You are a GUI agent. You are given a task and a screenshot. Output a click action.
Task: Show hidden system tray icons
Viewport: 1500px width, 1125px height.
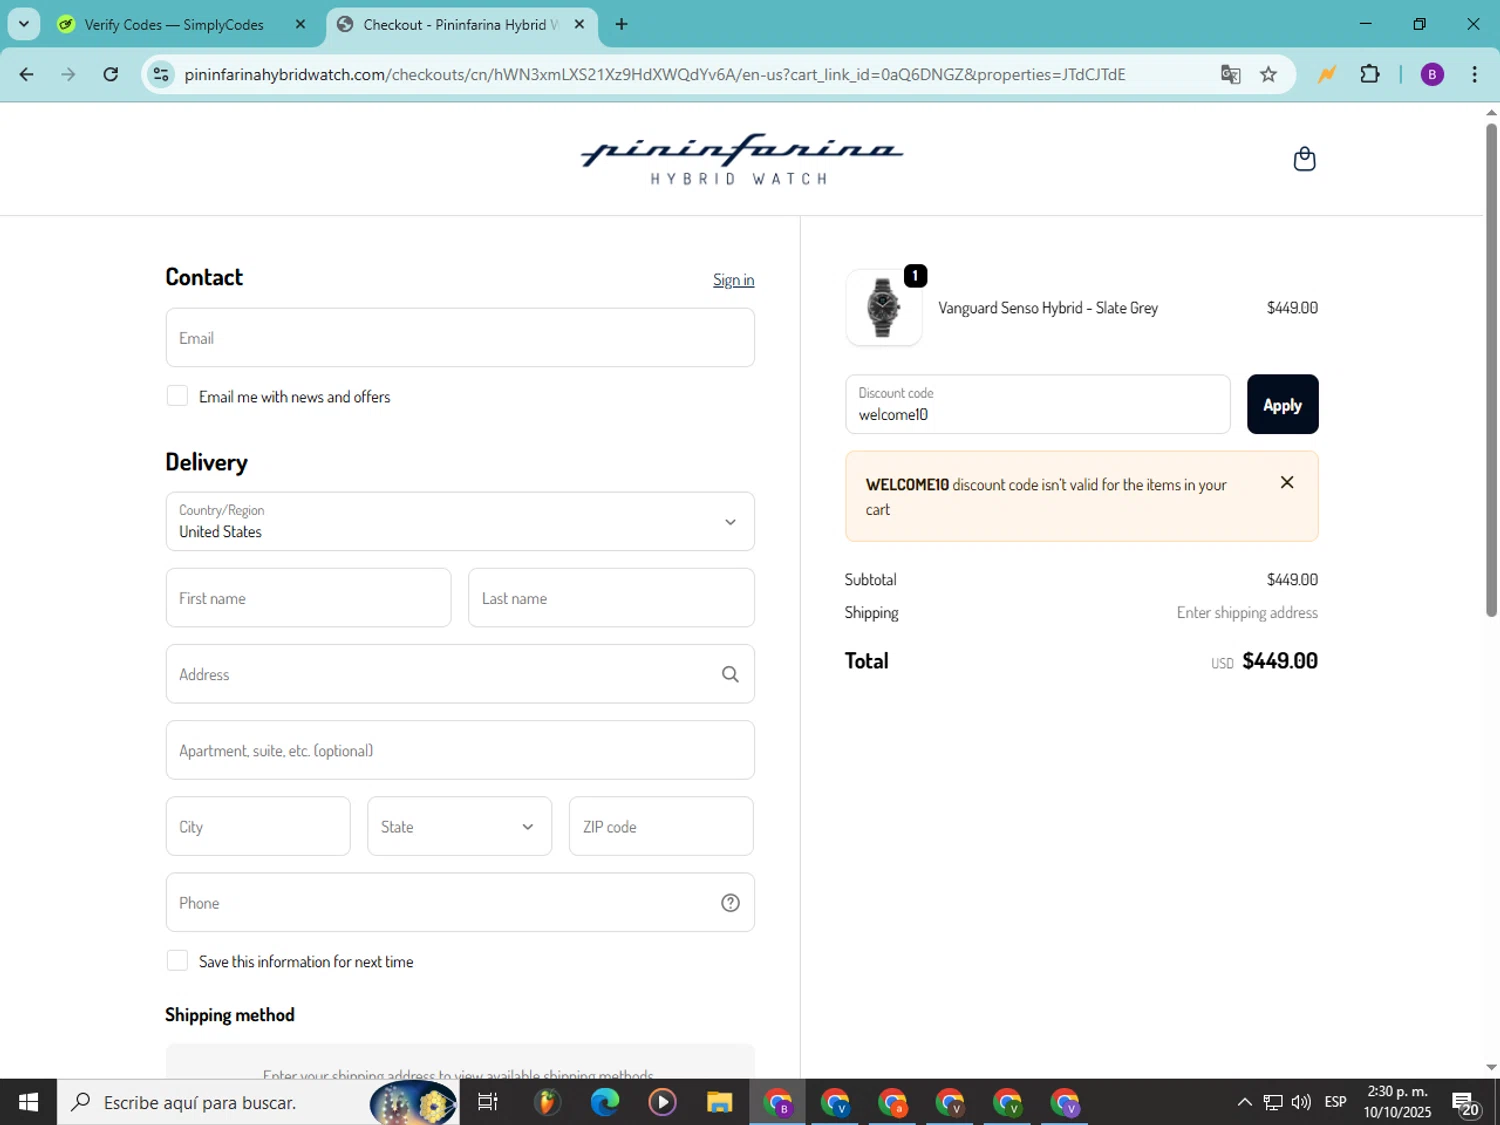(1244, 1102)
